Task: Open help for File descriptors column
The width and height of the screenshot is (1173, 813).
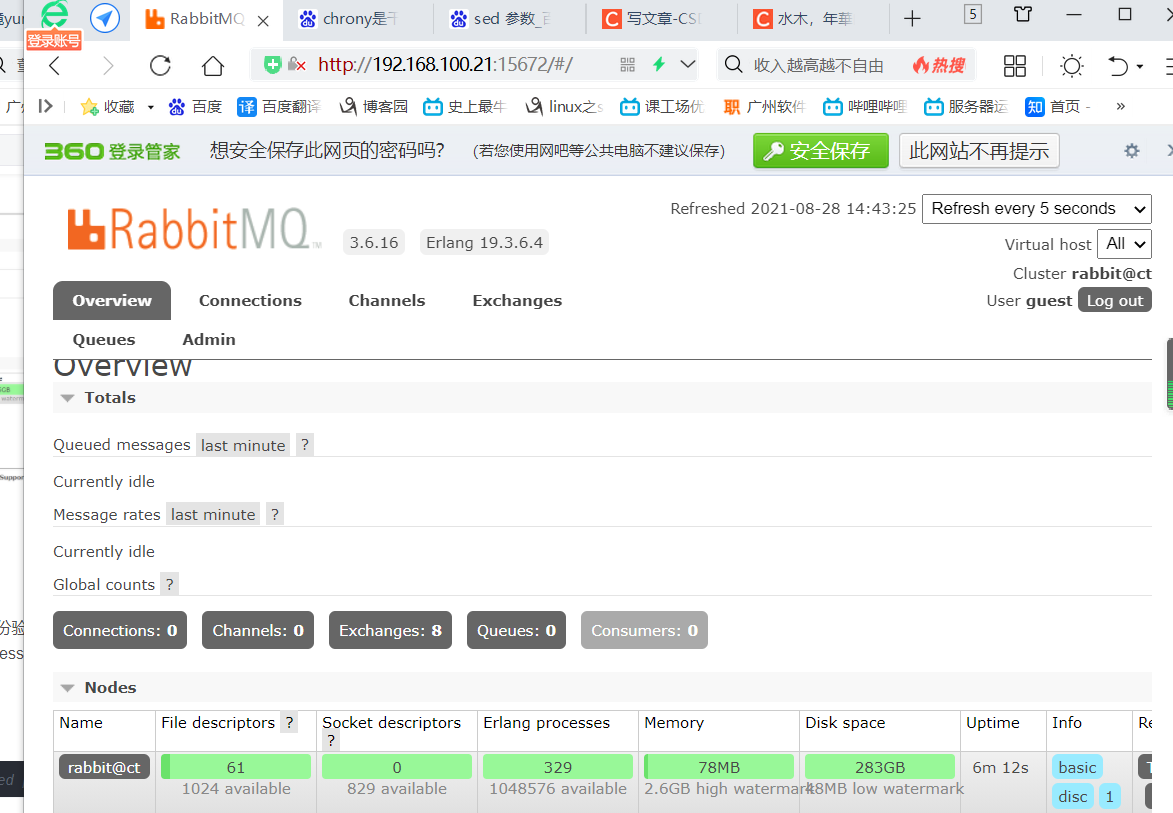Action: pyautogui.click(x=290, y=723)
